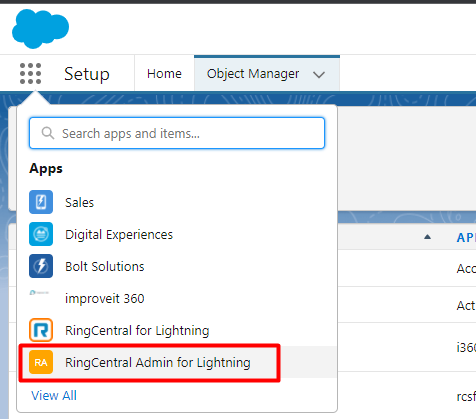Switch to the Home tab

pos(164,74)
